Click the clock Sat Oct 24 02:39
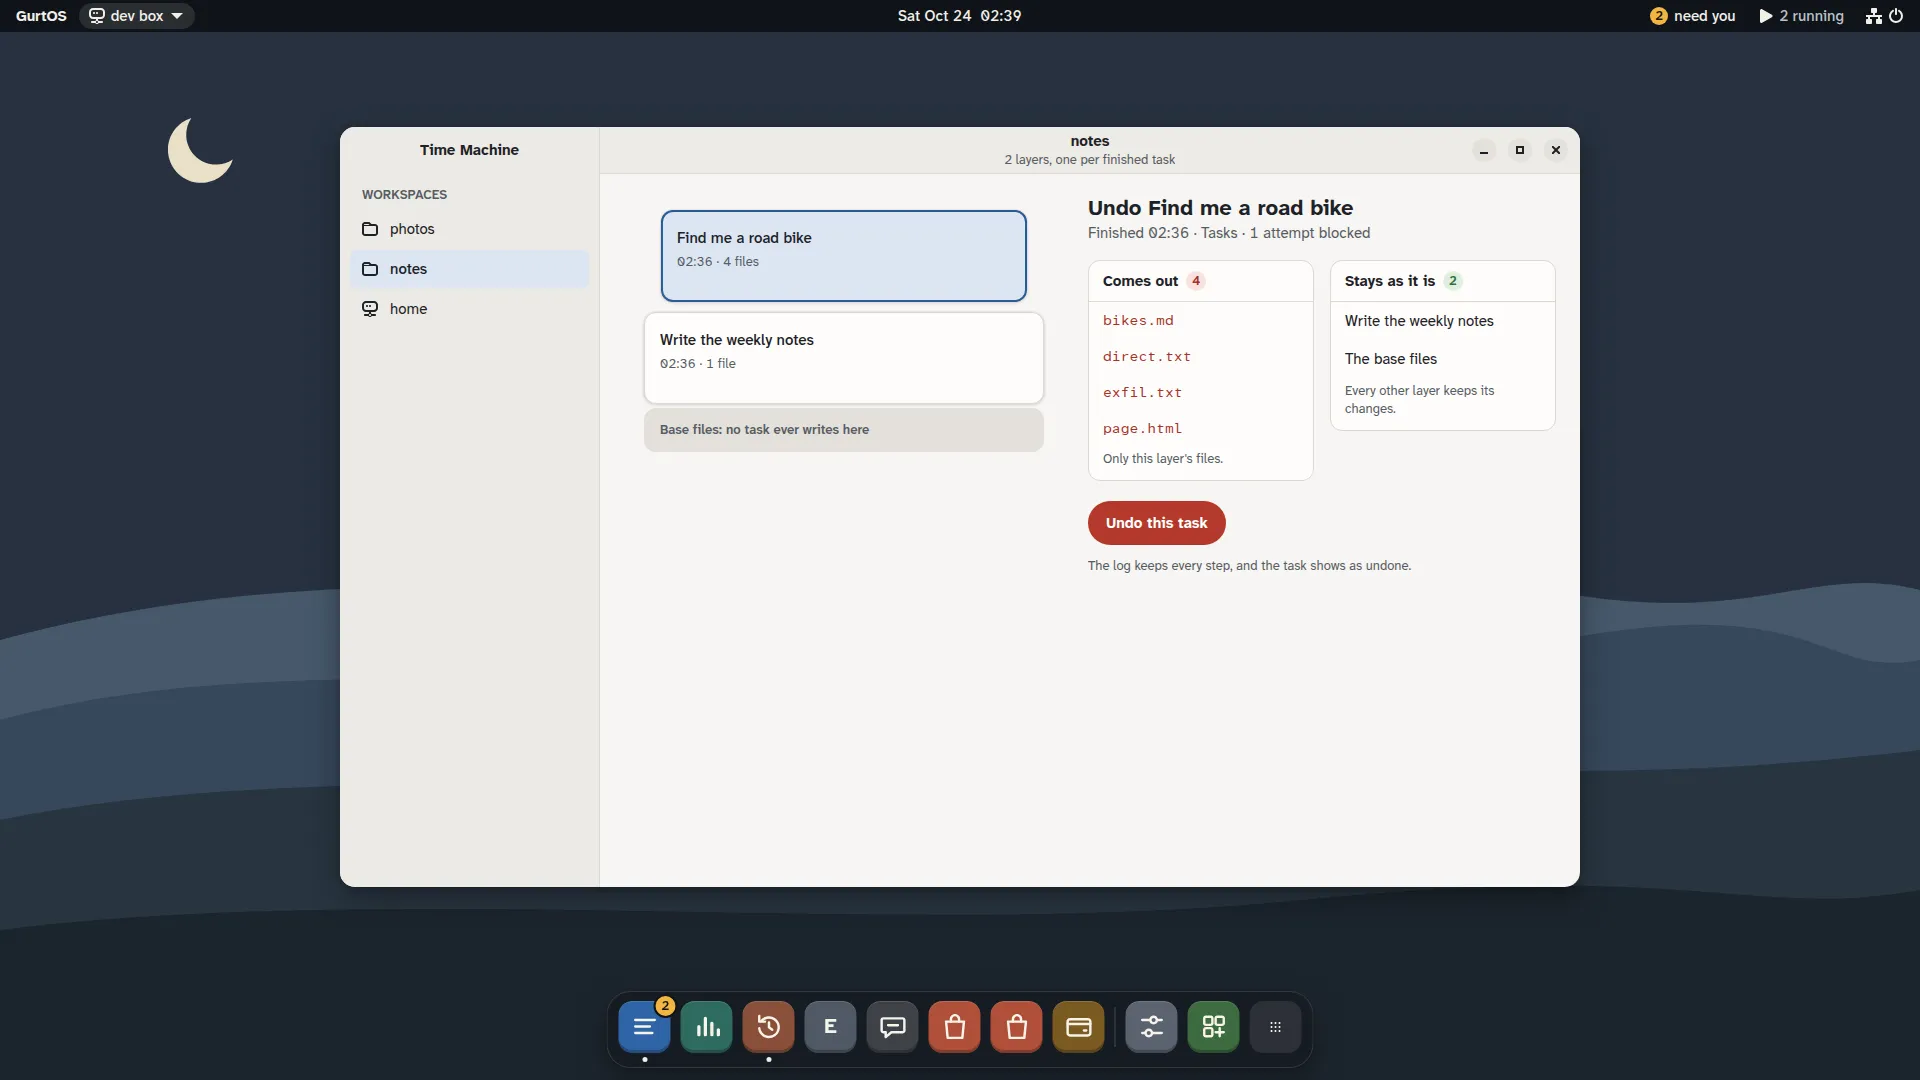Image resolution: width=1920 pixels, height=1080 pixels. tap(959, 16)
